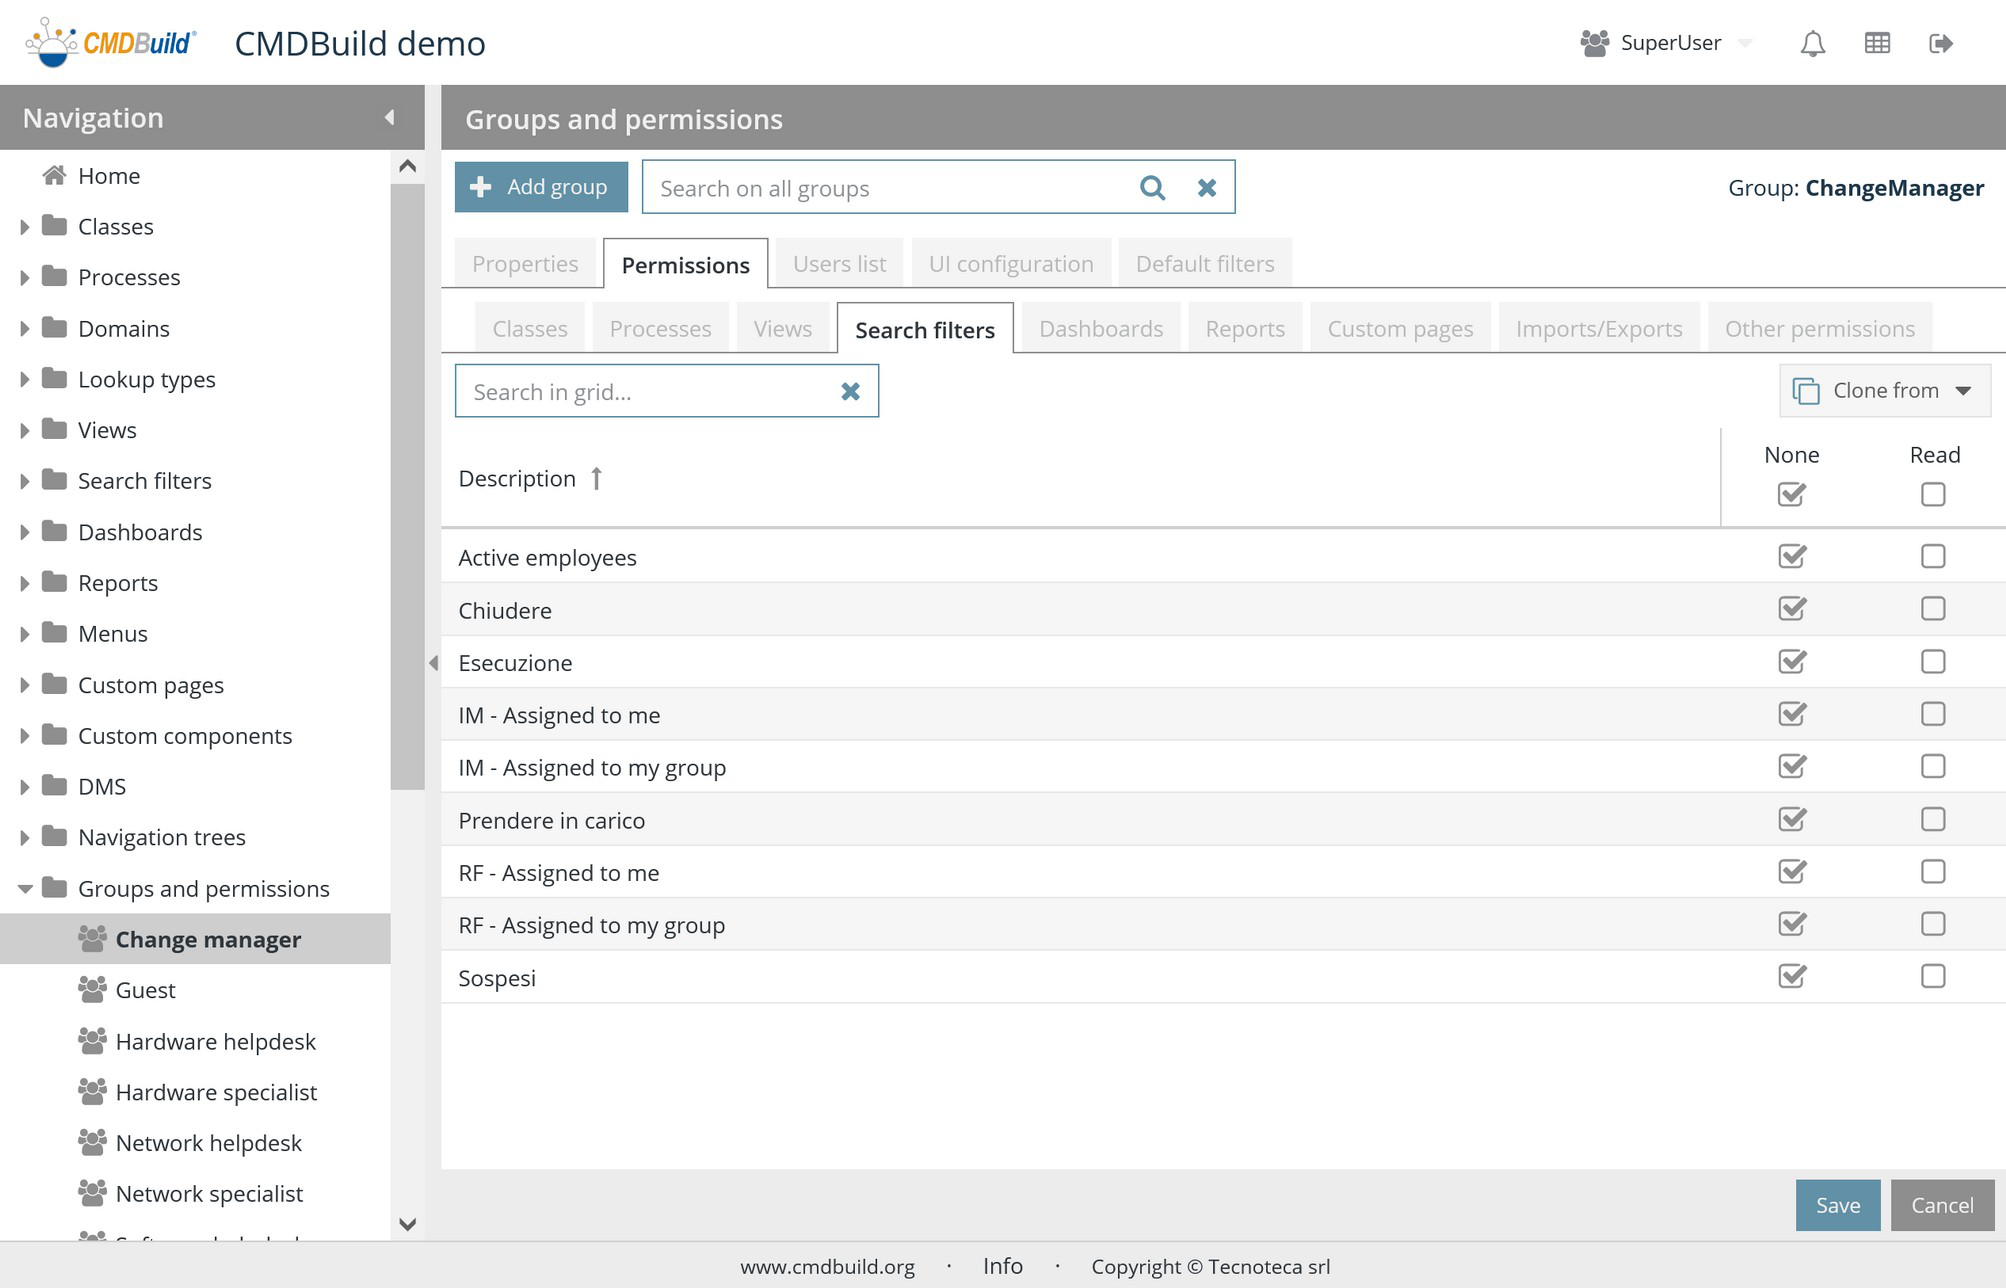The height and width of the screenshot is (1288, 2006).
Task: Click the notifications bell icon
Action: [1812, 43]
